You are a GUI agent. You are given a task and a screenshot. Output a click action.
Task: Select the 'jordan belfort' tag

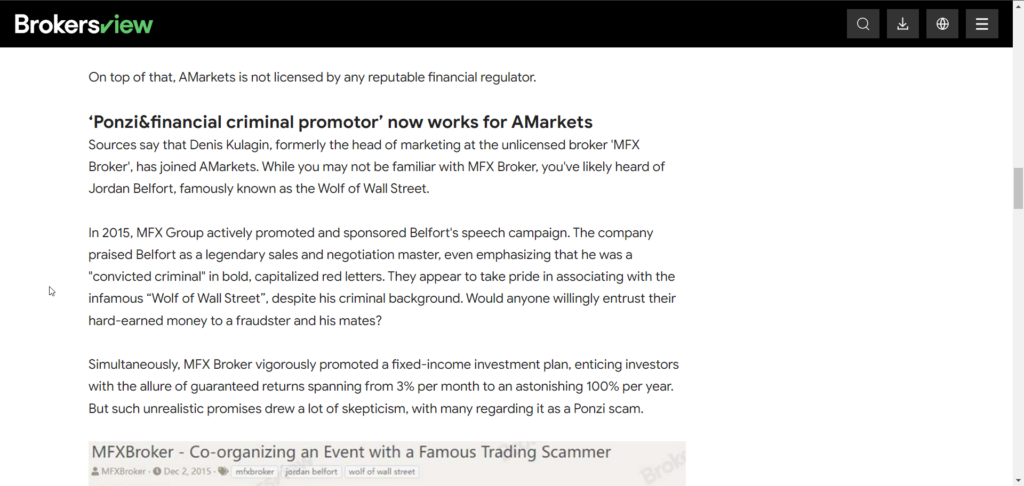[x=311, y=472]
